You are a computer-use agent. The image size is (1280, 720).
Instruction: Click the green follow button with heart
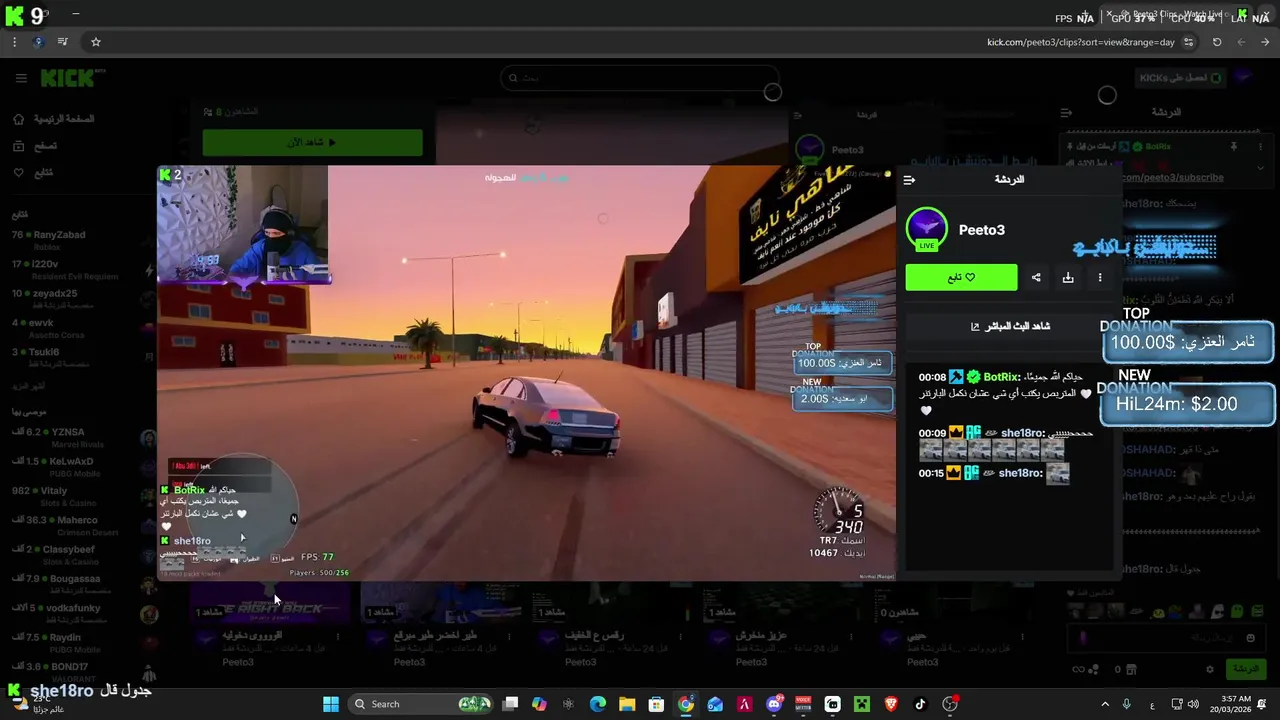point(961,277)
